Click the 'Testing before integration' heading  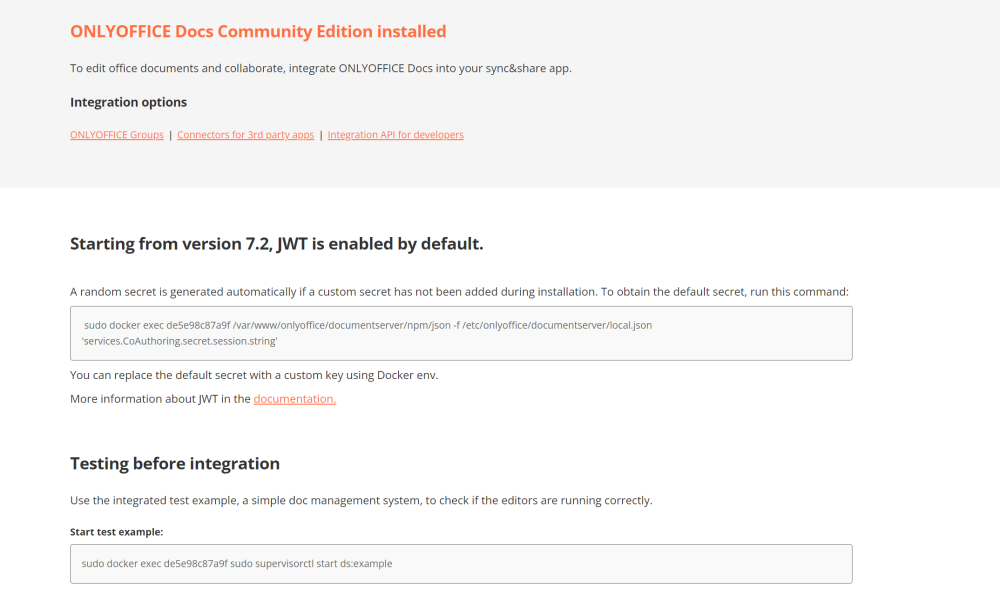point(175,463)
